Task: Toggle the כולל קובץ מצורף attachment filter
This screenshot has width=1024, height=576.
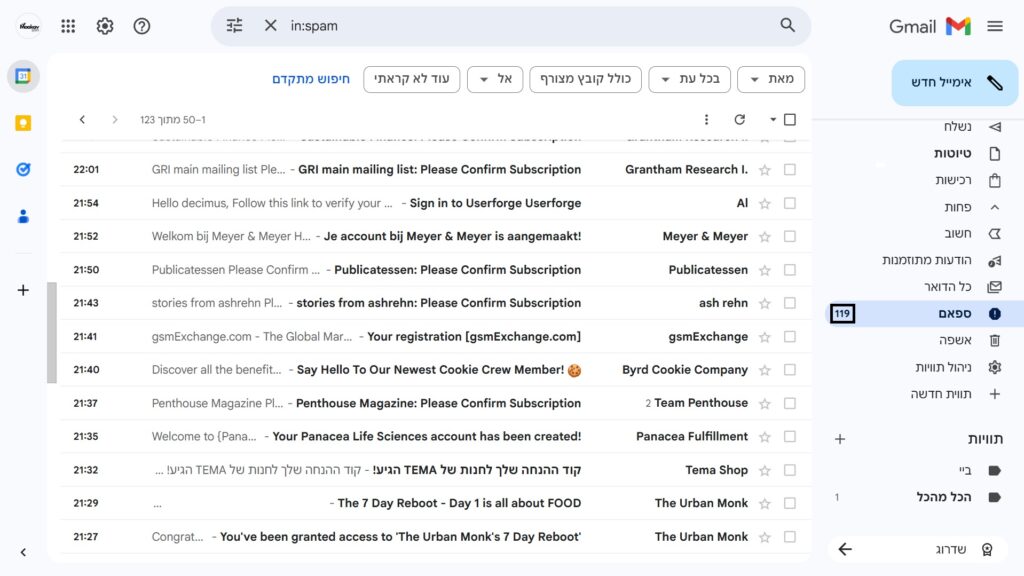Action: click(x=585, y=79)
